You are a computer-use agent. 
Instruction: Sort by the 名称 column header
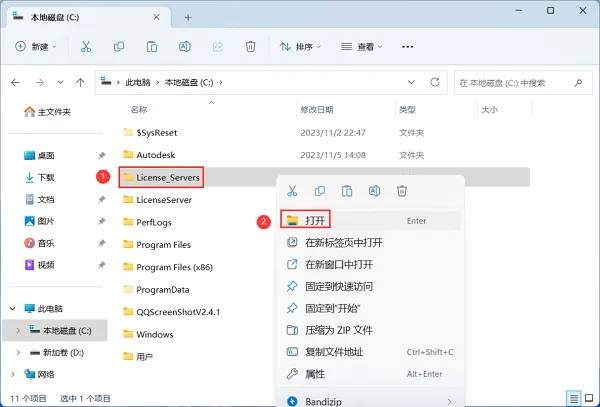[139, 110]
